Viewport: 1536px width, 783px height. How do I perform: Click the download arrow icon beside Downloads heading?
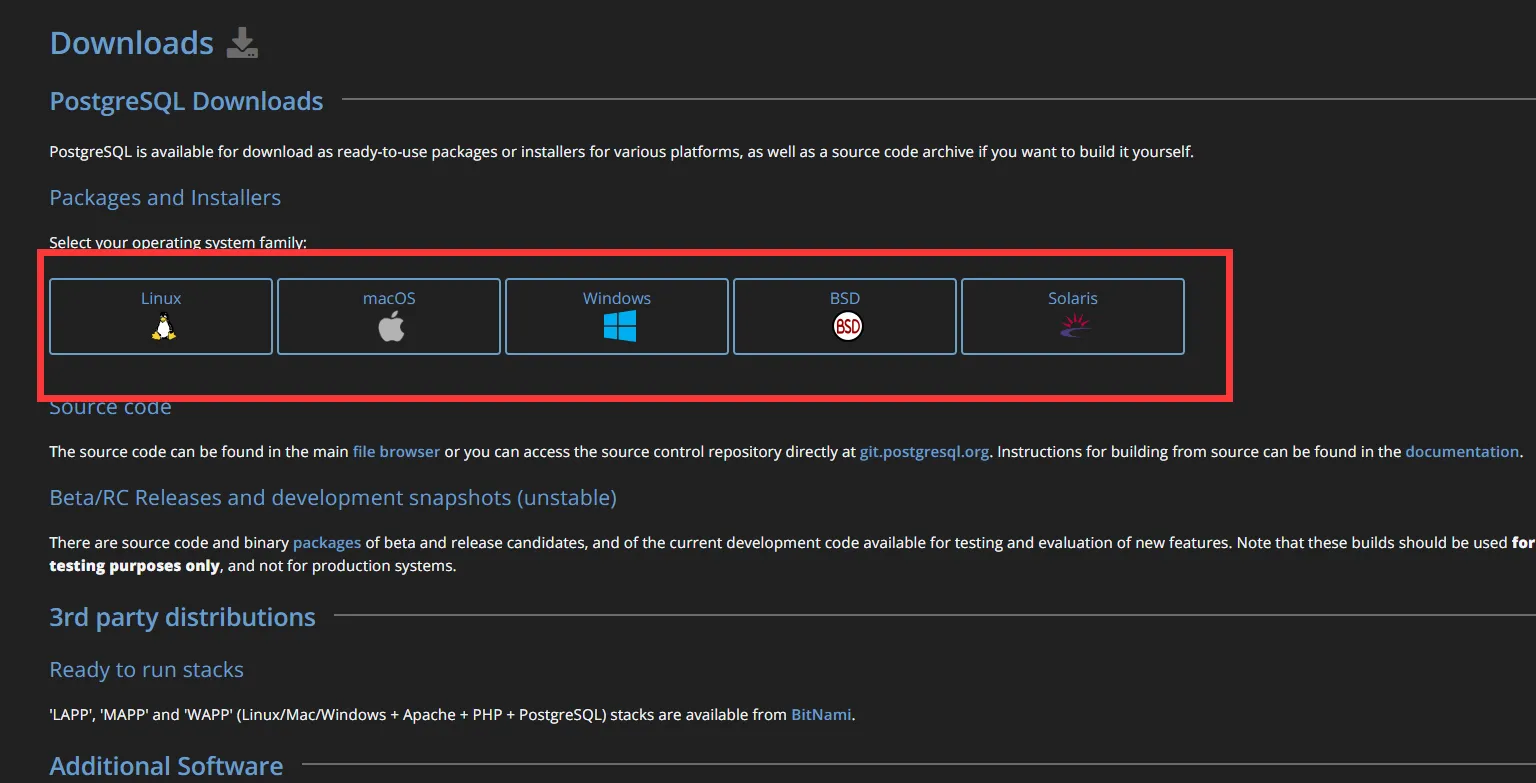click(x=242, y=43)
